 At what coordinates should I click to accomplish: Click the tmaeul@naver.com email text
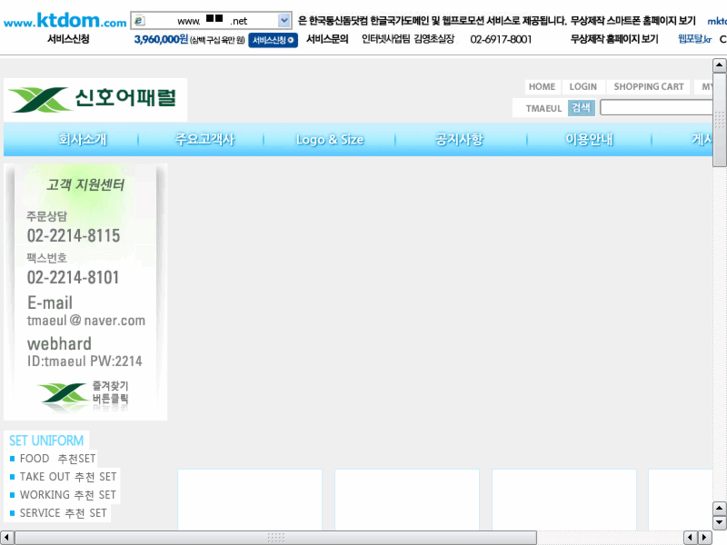[x=86, y=321]
